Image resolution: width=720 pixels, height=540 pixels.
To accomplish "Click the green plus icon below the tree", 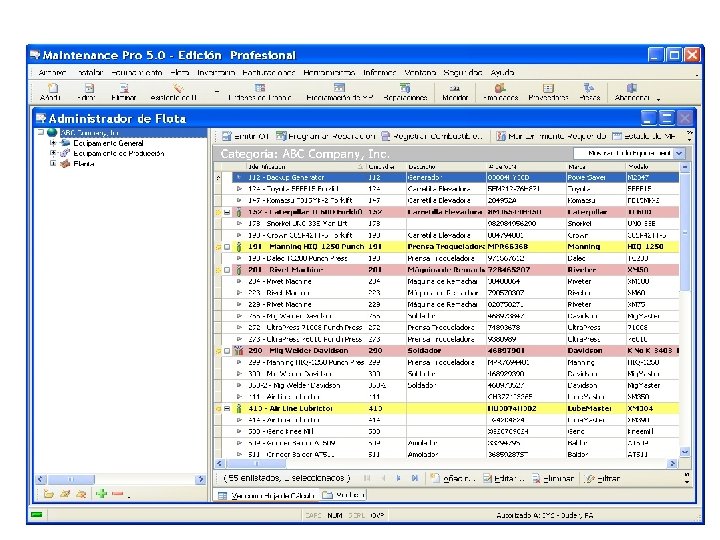I will click(101, 494).
